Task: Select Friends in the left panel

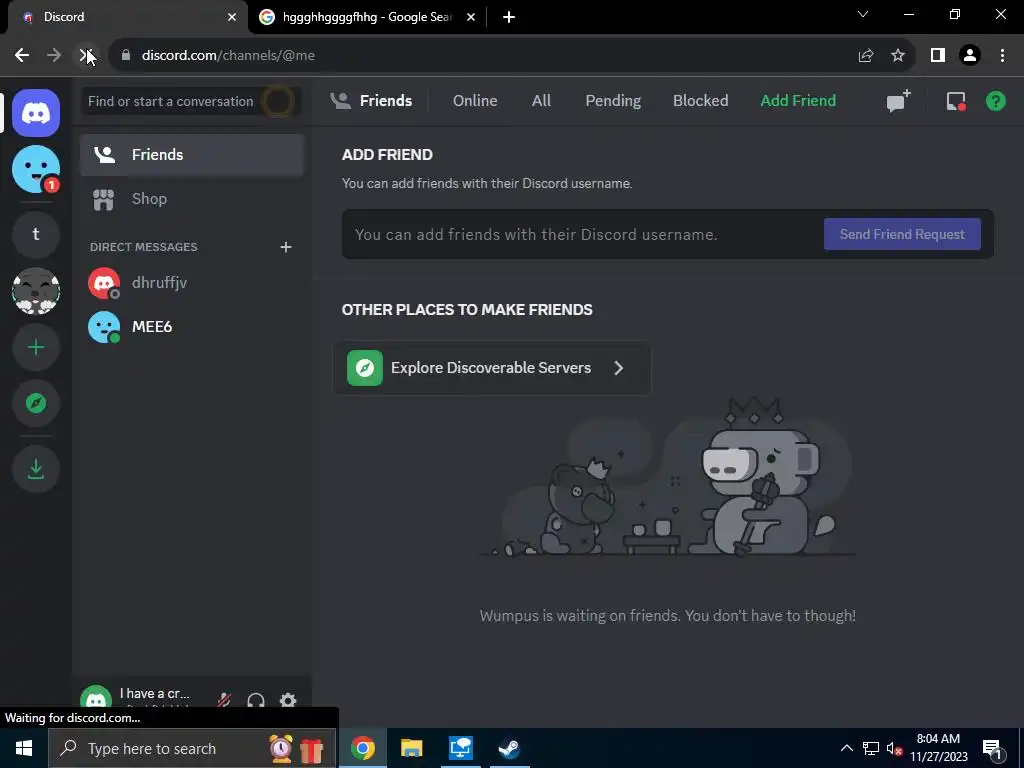Action: [x=192, y=155]
